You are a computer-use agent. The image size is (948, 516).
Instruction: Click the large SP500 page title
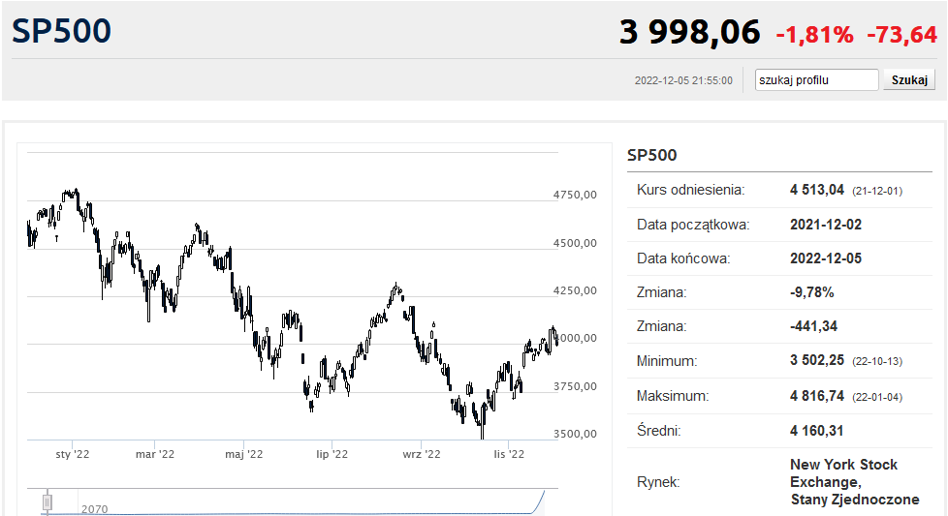pyautogui.click(x=62, y=31)
